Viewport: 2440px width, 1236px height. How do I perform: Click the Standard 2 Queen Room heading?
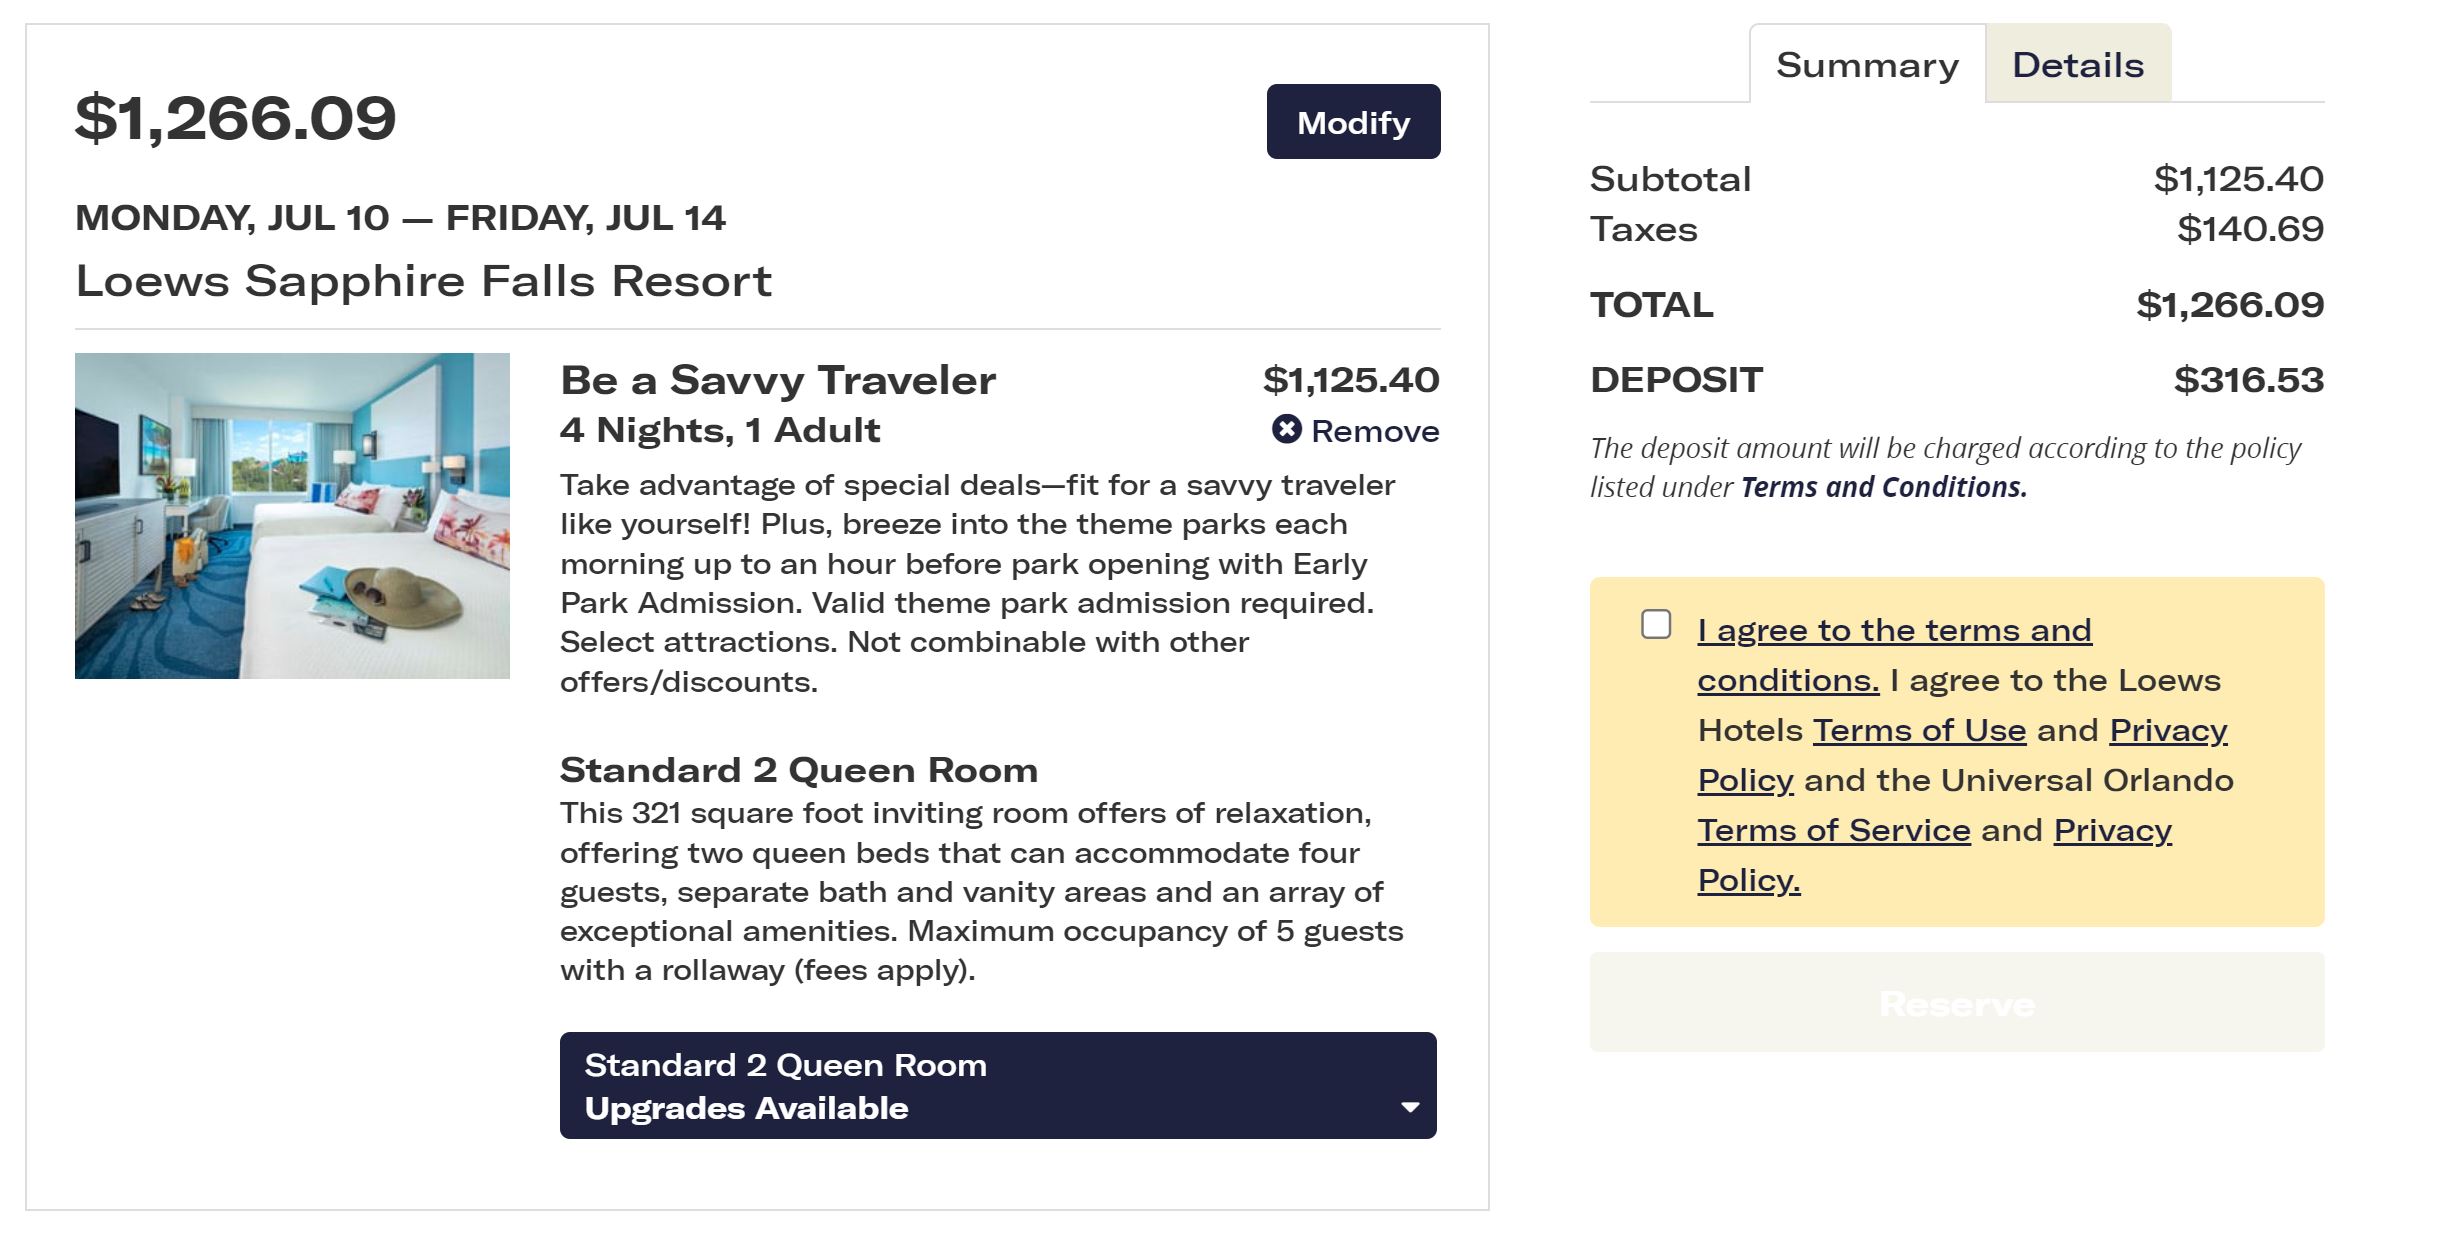pyautogui.click(x=799, y=769)
